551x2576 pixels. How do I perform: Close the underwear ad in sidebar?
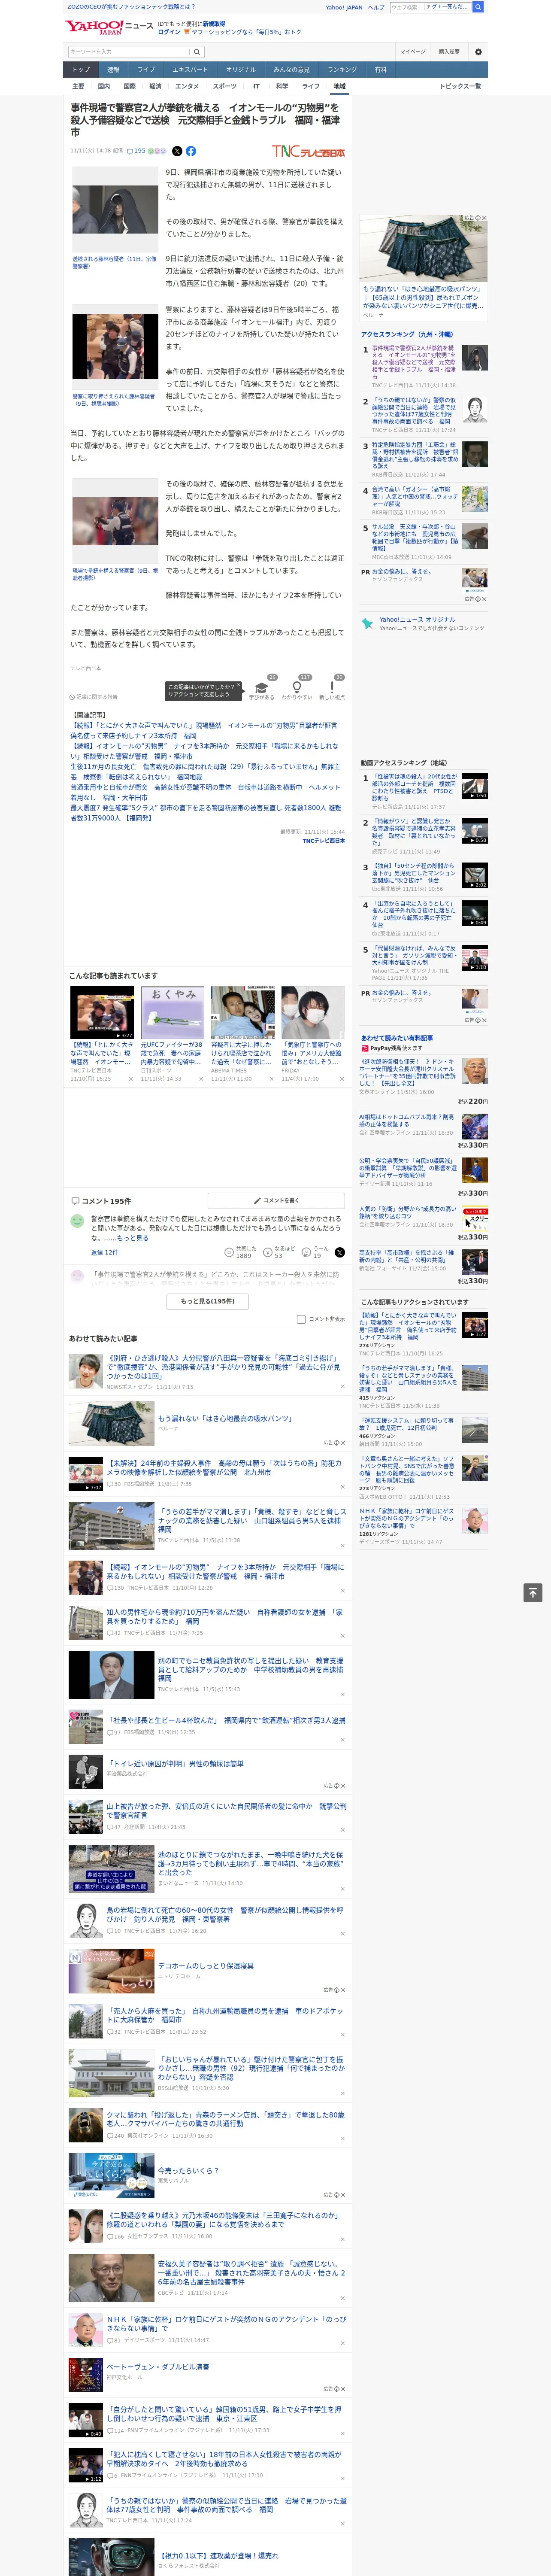point(483,218)
